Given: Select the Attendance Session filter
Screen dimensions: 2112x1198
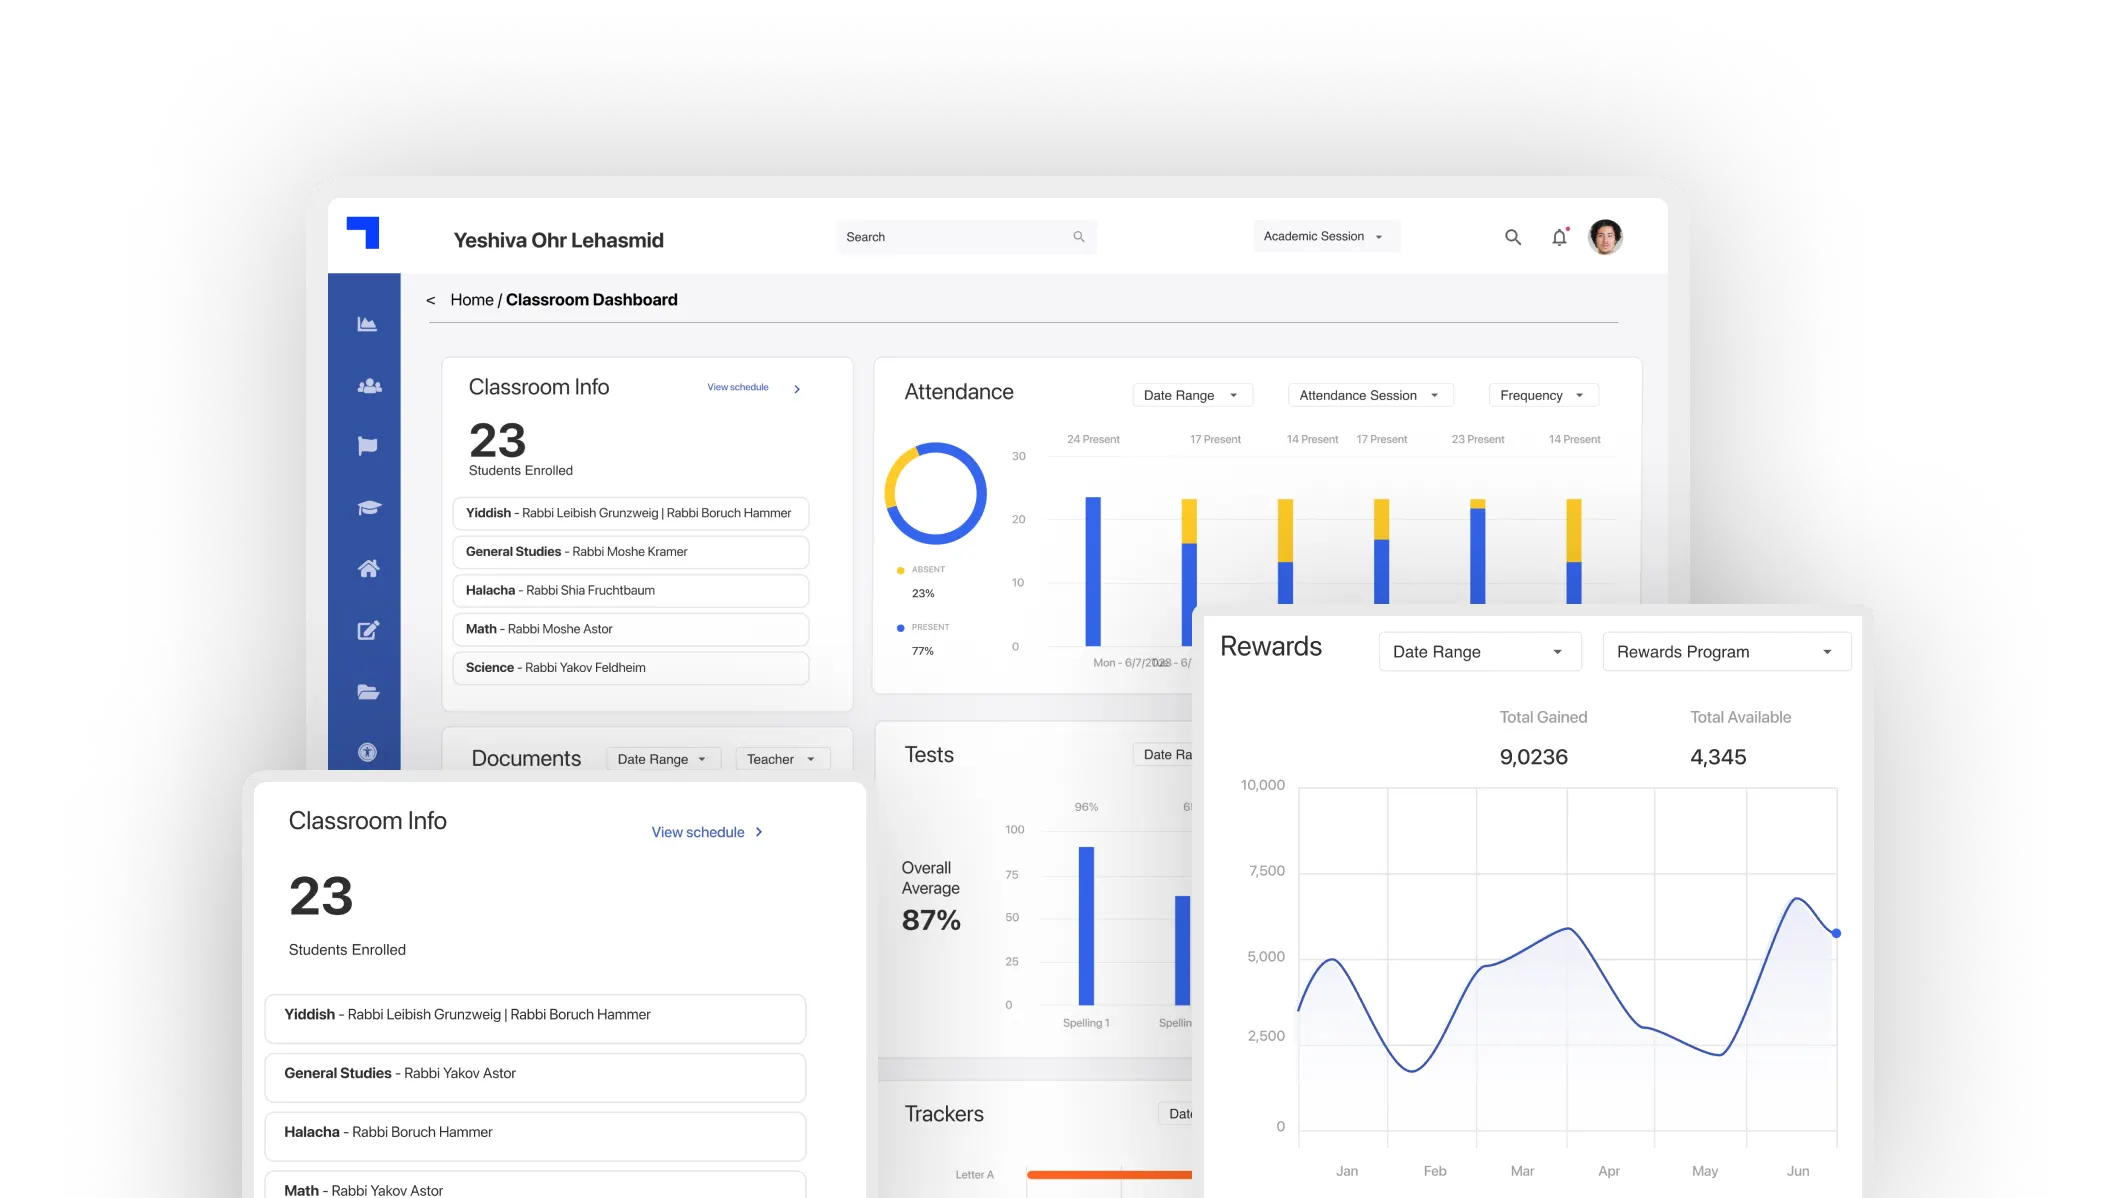Looking at the screenshot, I should 1369,395.
